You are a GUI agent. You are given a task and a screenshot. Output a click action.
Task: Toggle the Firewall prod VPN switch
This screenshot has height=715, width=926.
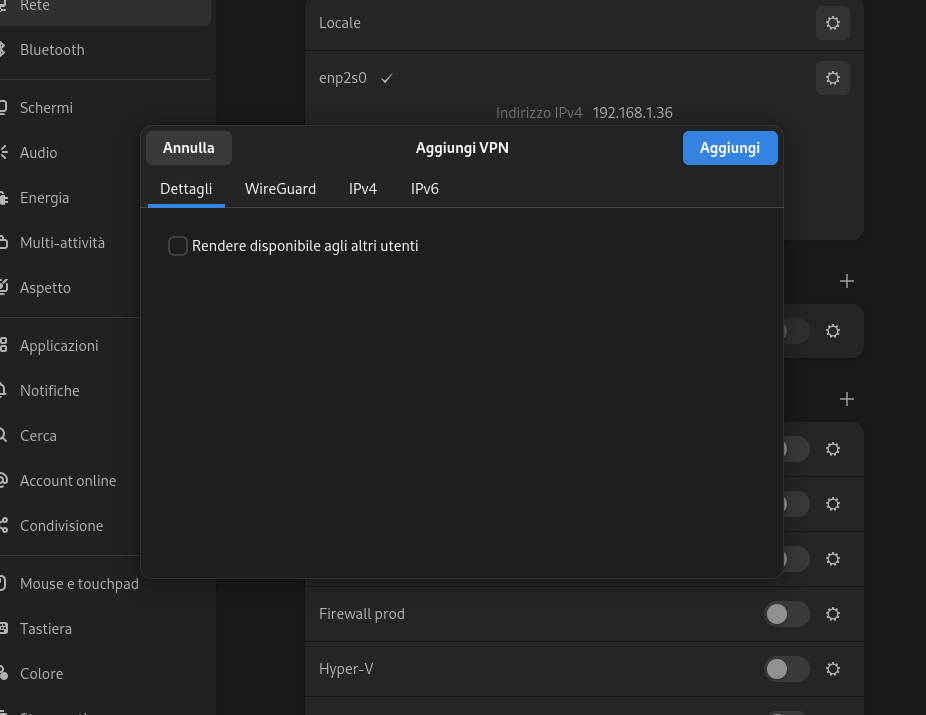tap(786, 614)
